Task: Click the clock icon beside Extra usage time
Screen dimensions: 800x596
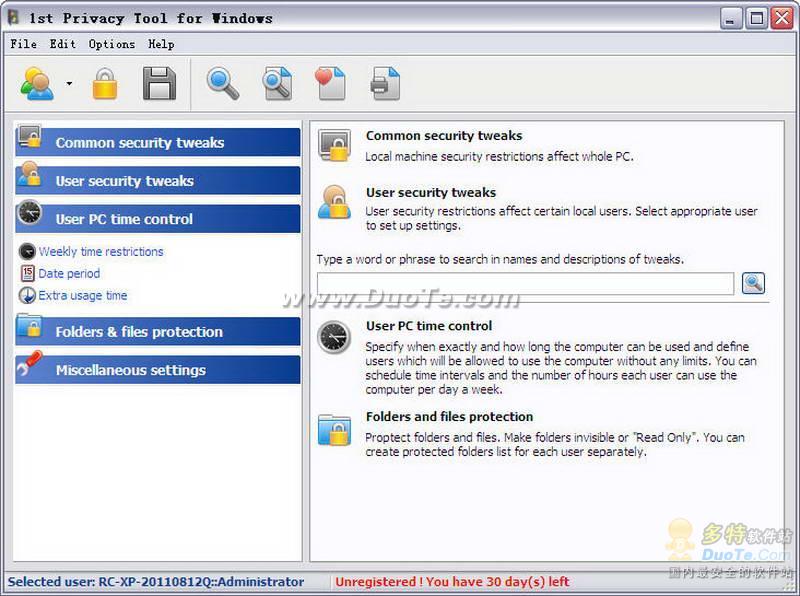Action: coord(27,295)
